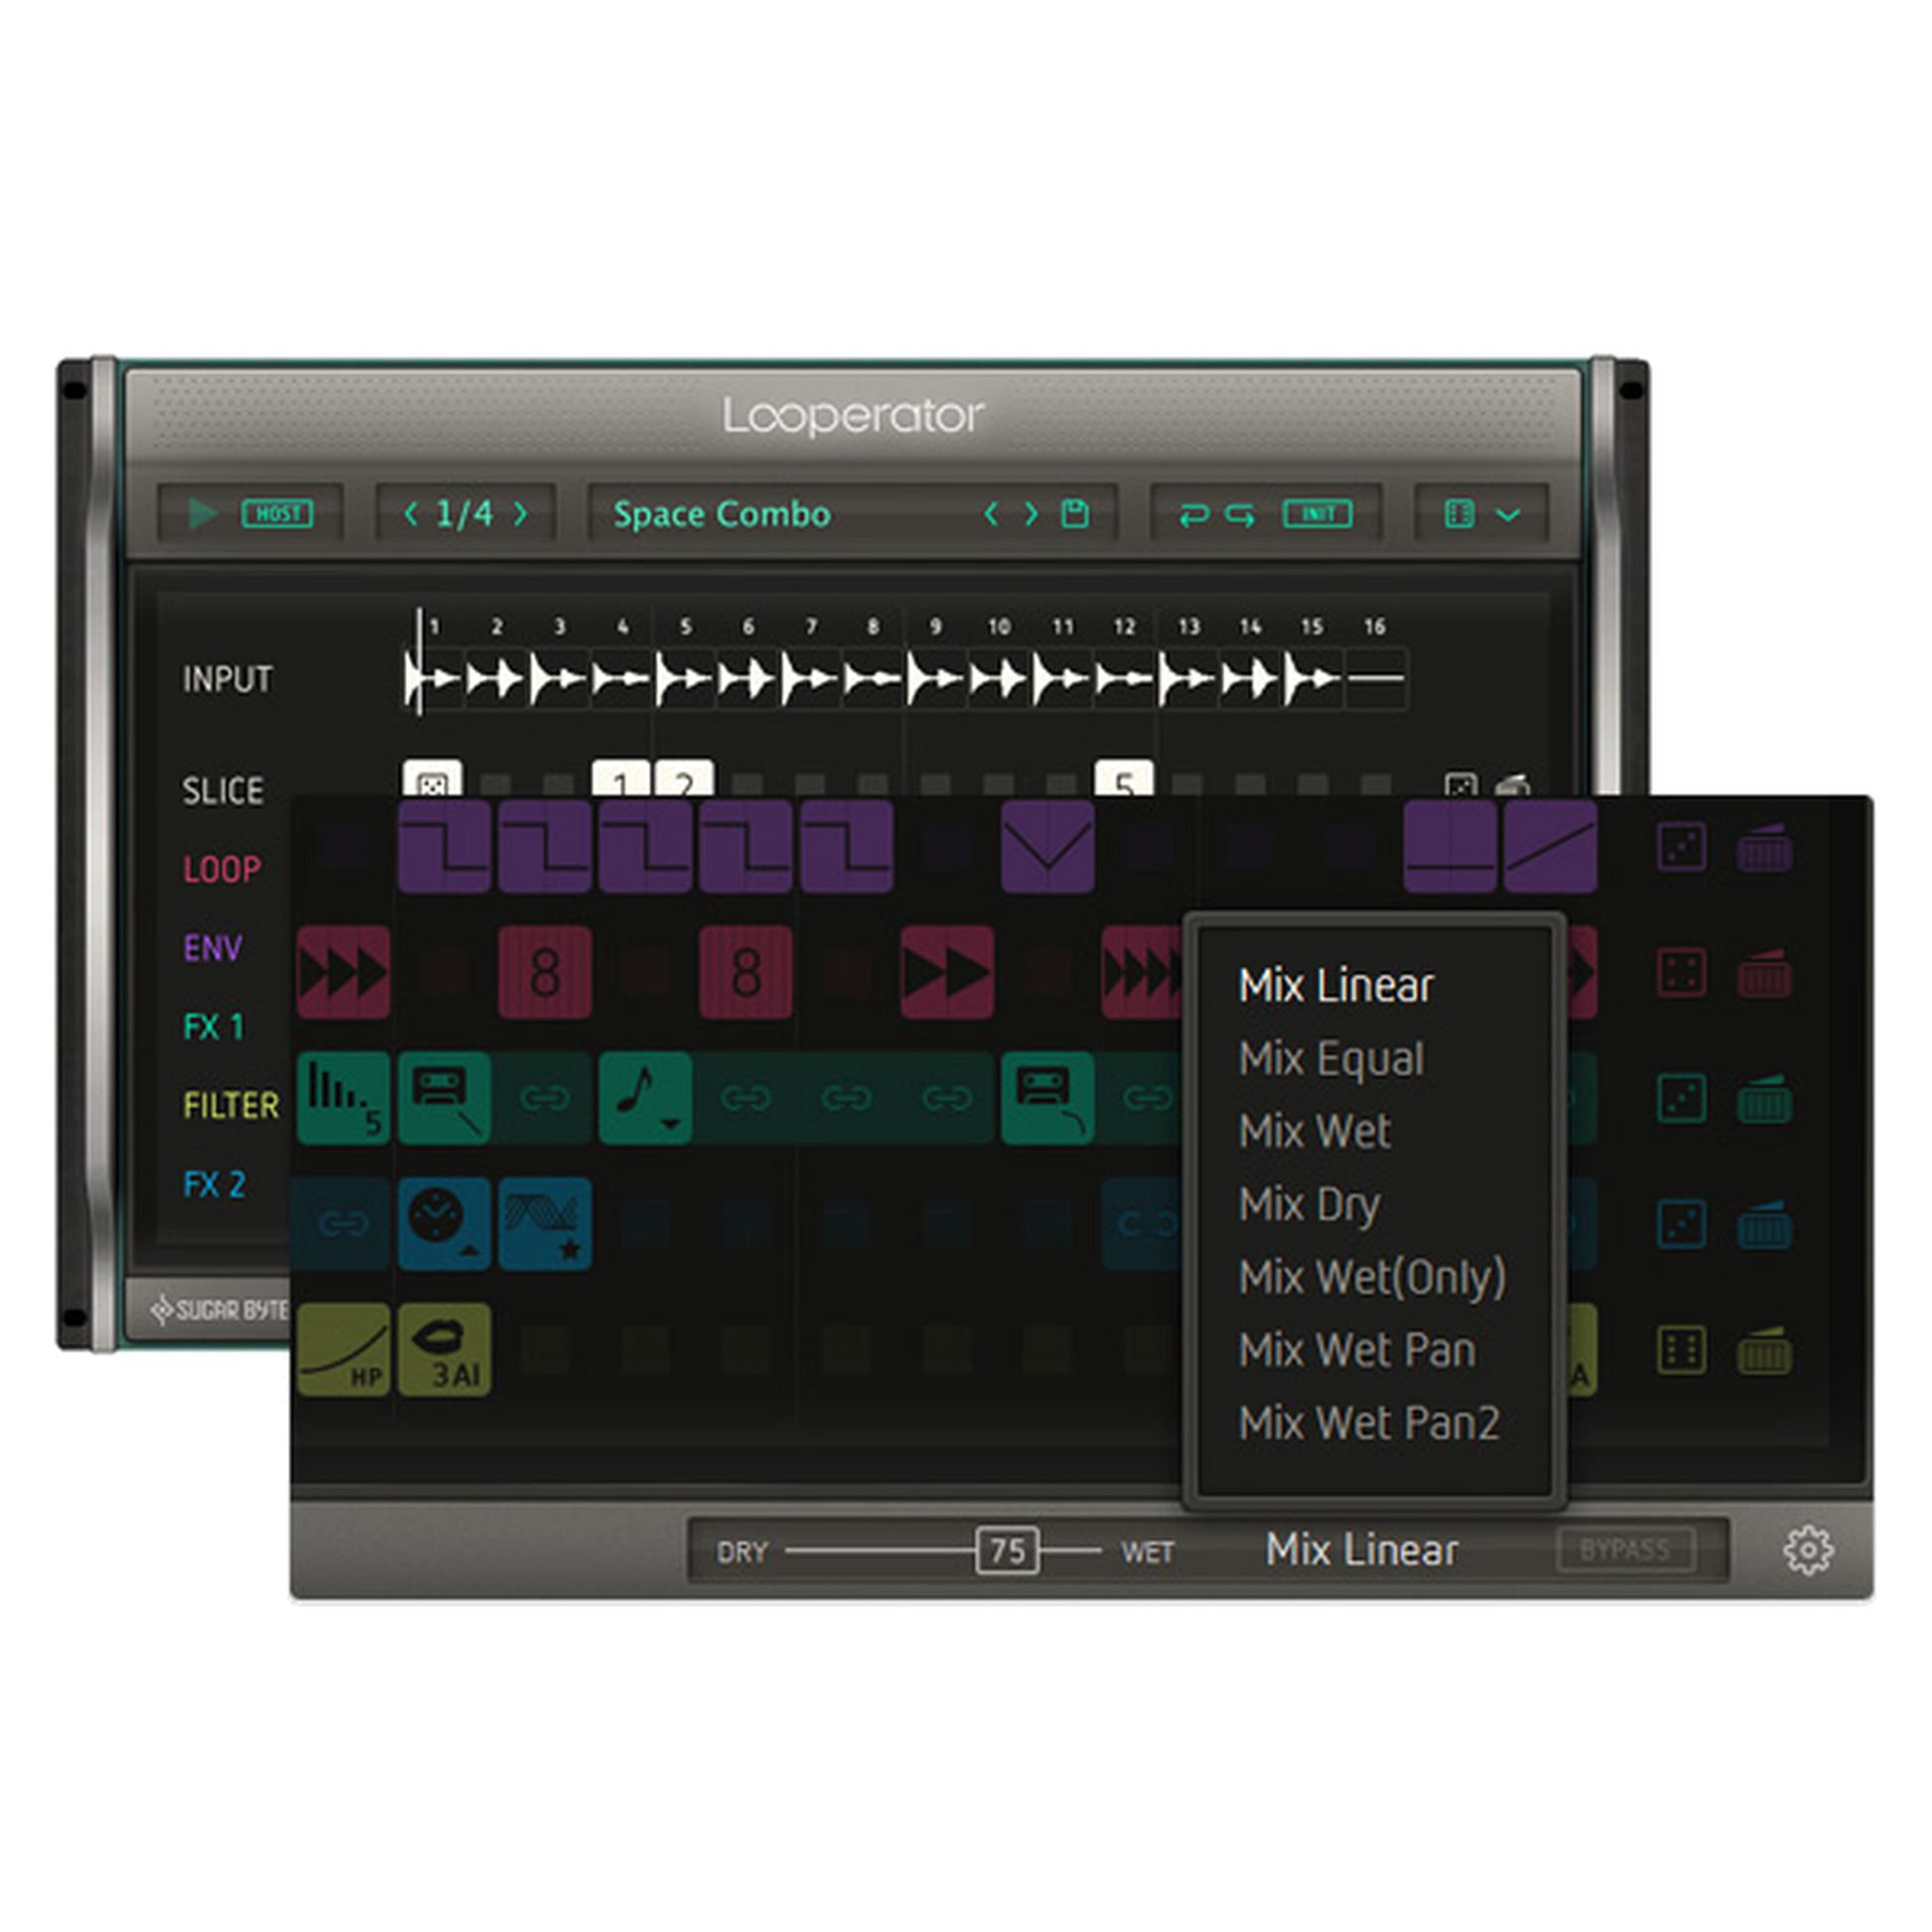Image resolution: width=1932 pixels, height=1932 pixels.
Task: Click the blue clock effect cell
Action: [x=444, y=1224]
